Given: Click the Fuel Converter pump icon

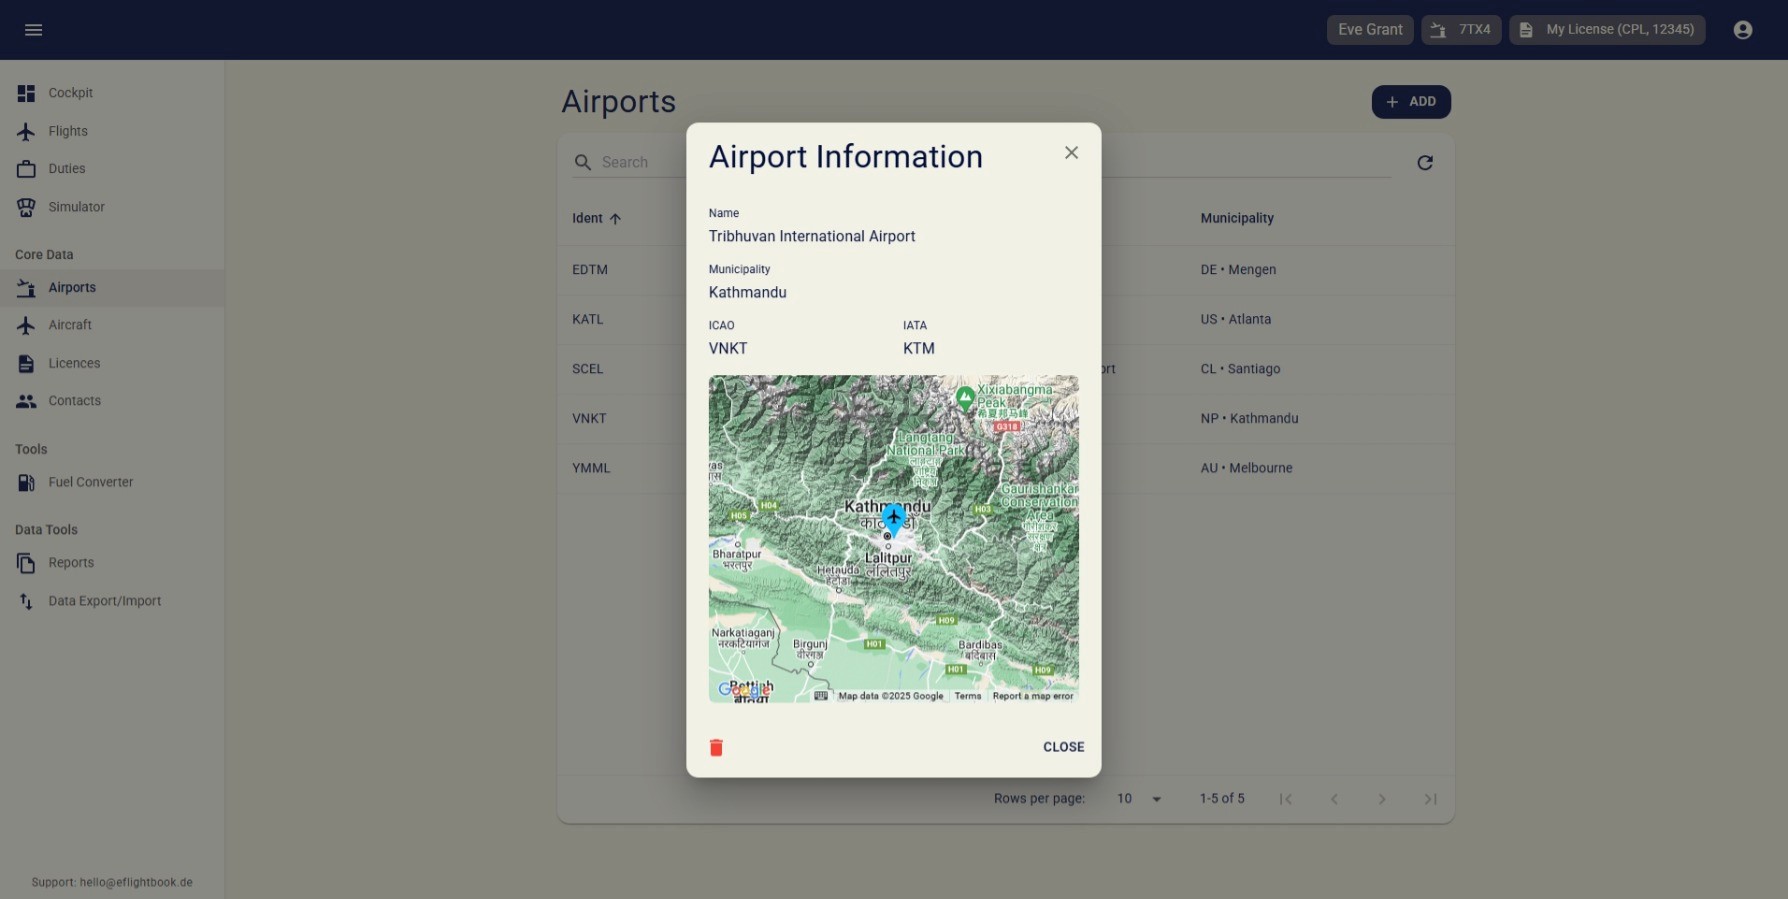Looking at the screenshot, I should coord(26,482).
